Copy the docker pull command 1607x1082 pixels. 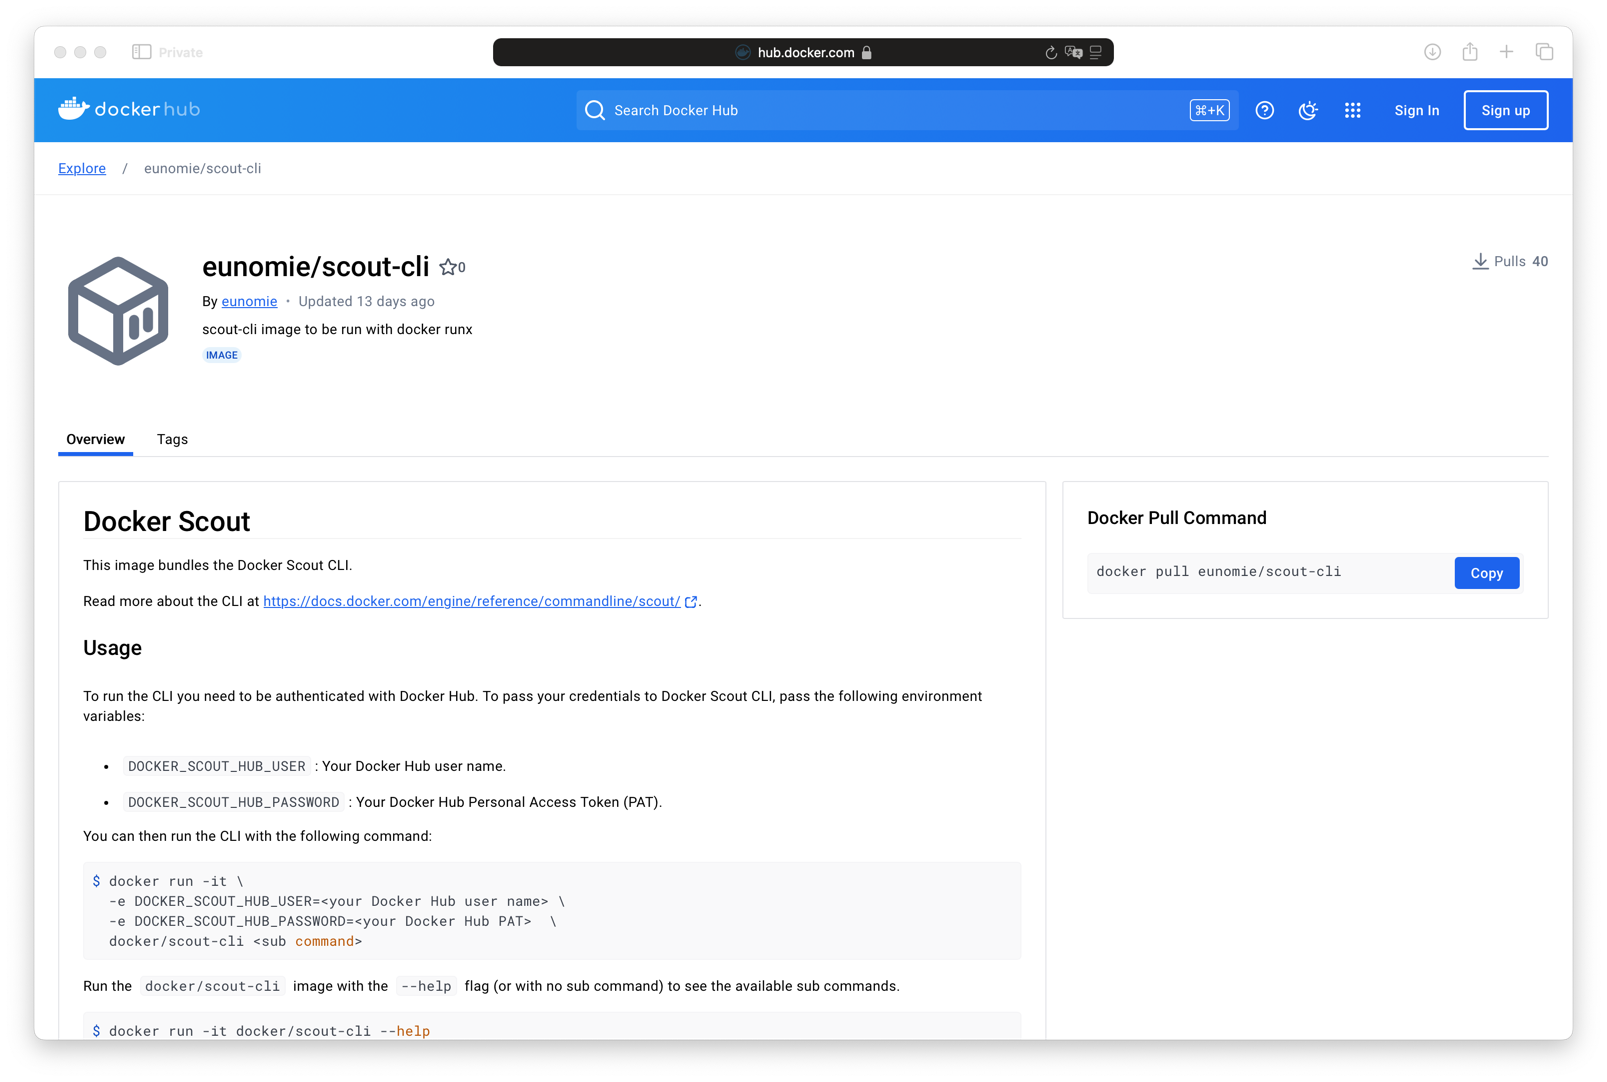[1487, 573]
